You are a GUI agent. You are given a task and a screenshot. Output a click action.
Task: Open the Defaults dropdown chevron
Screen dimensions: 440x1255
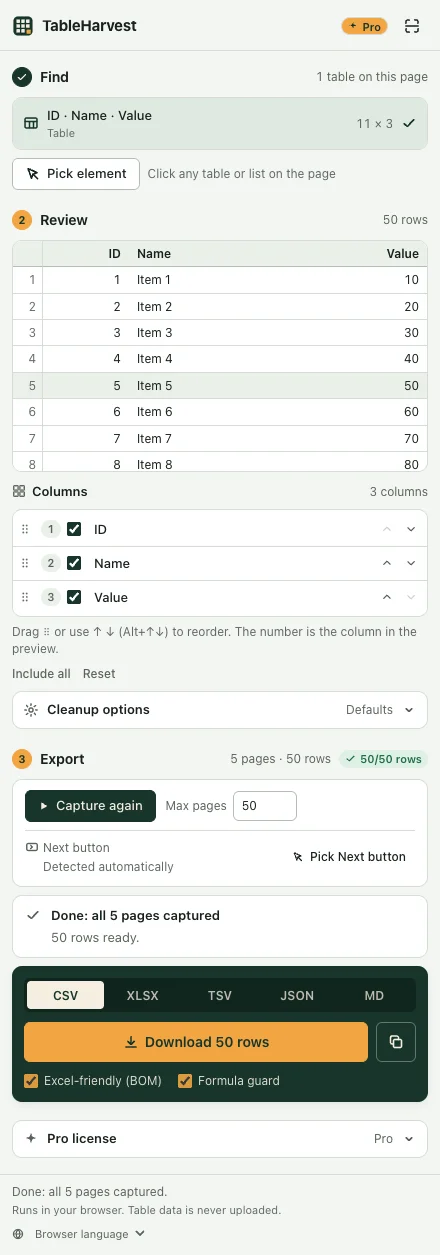409,710
